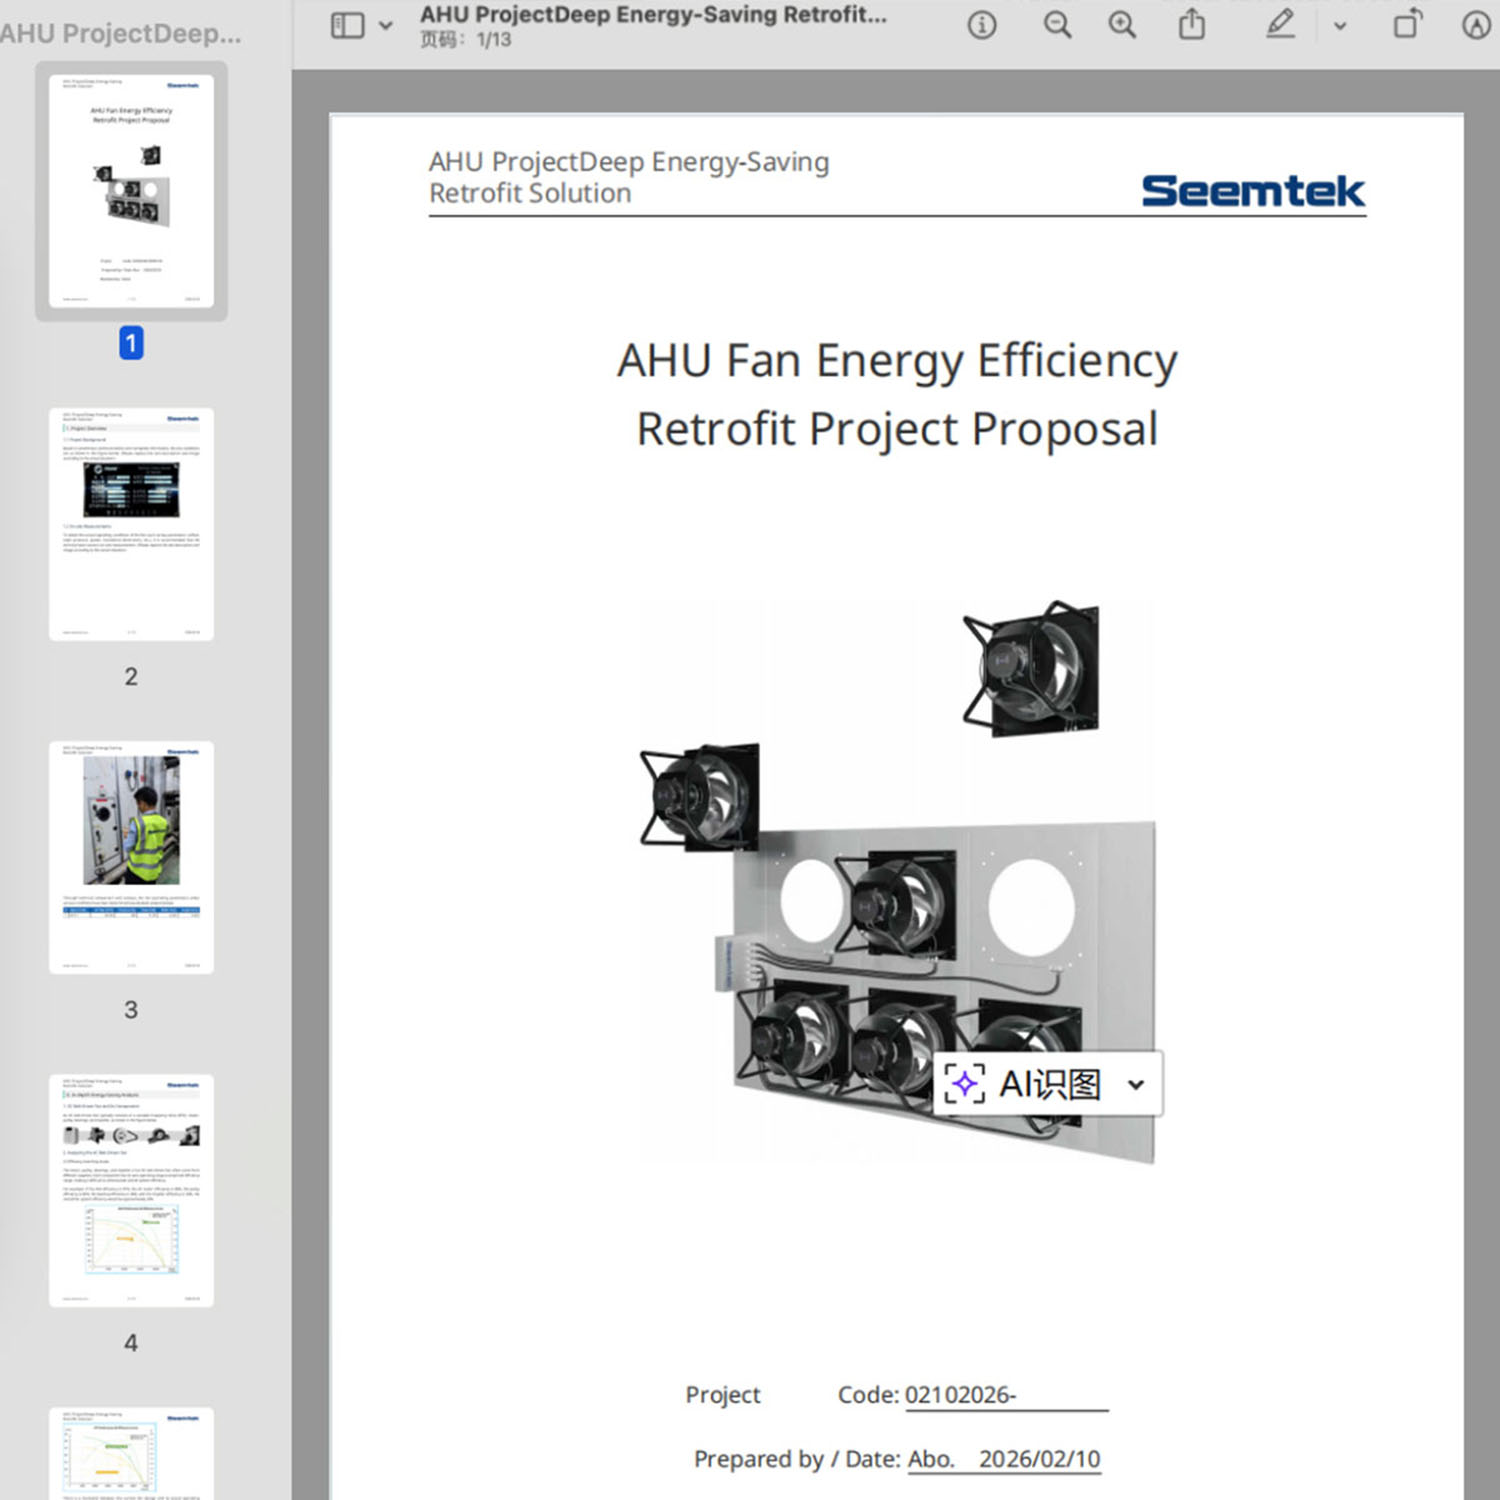Click the "AHU Fan Energy Efficiency" title line
The height and width of the screenshot is (1500, 1500).
(x=897, y=361)
